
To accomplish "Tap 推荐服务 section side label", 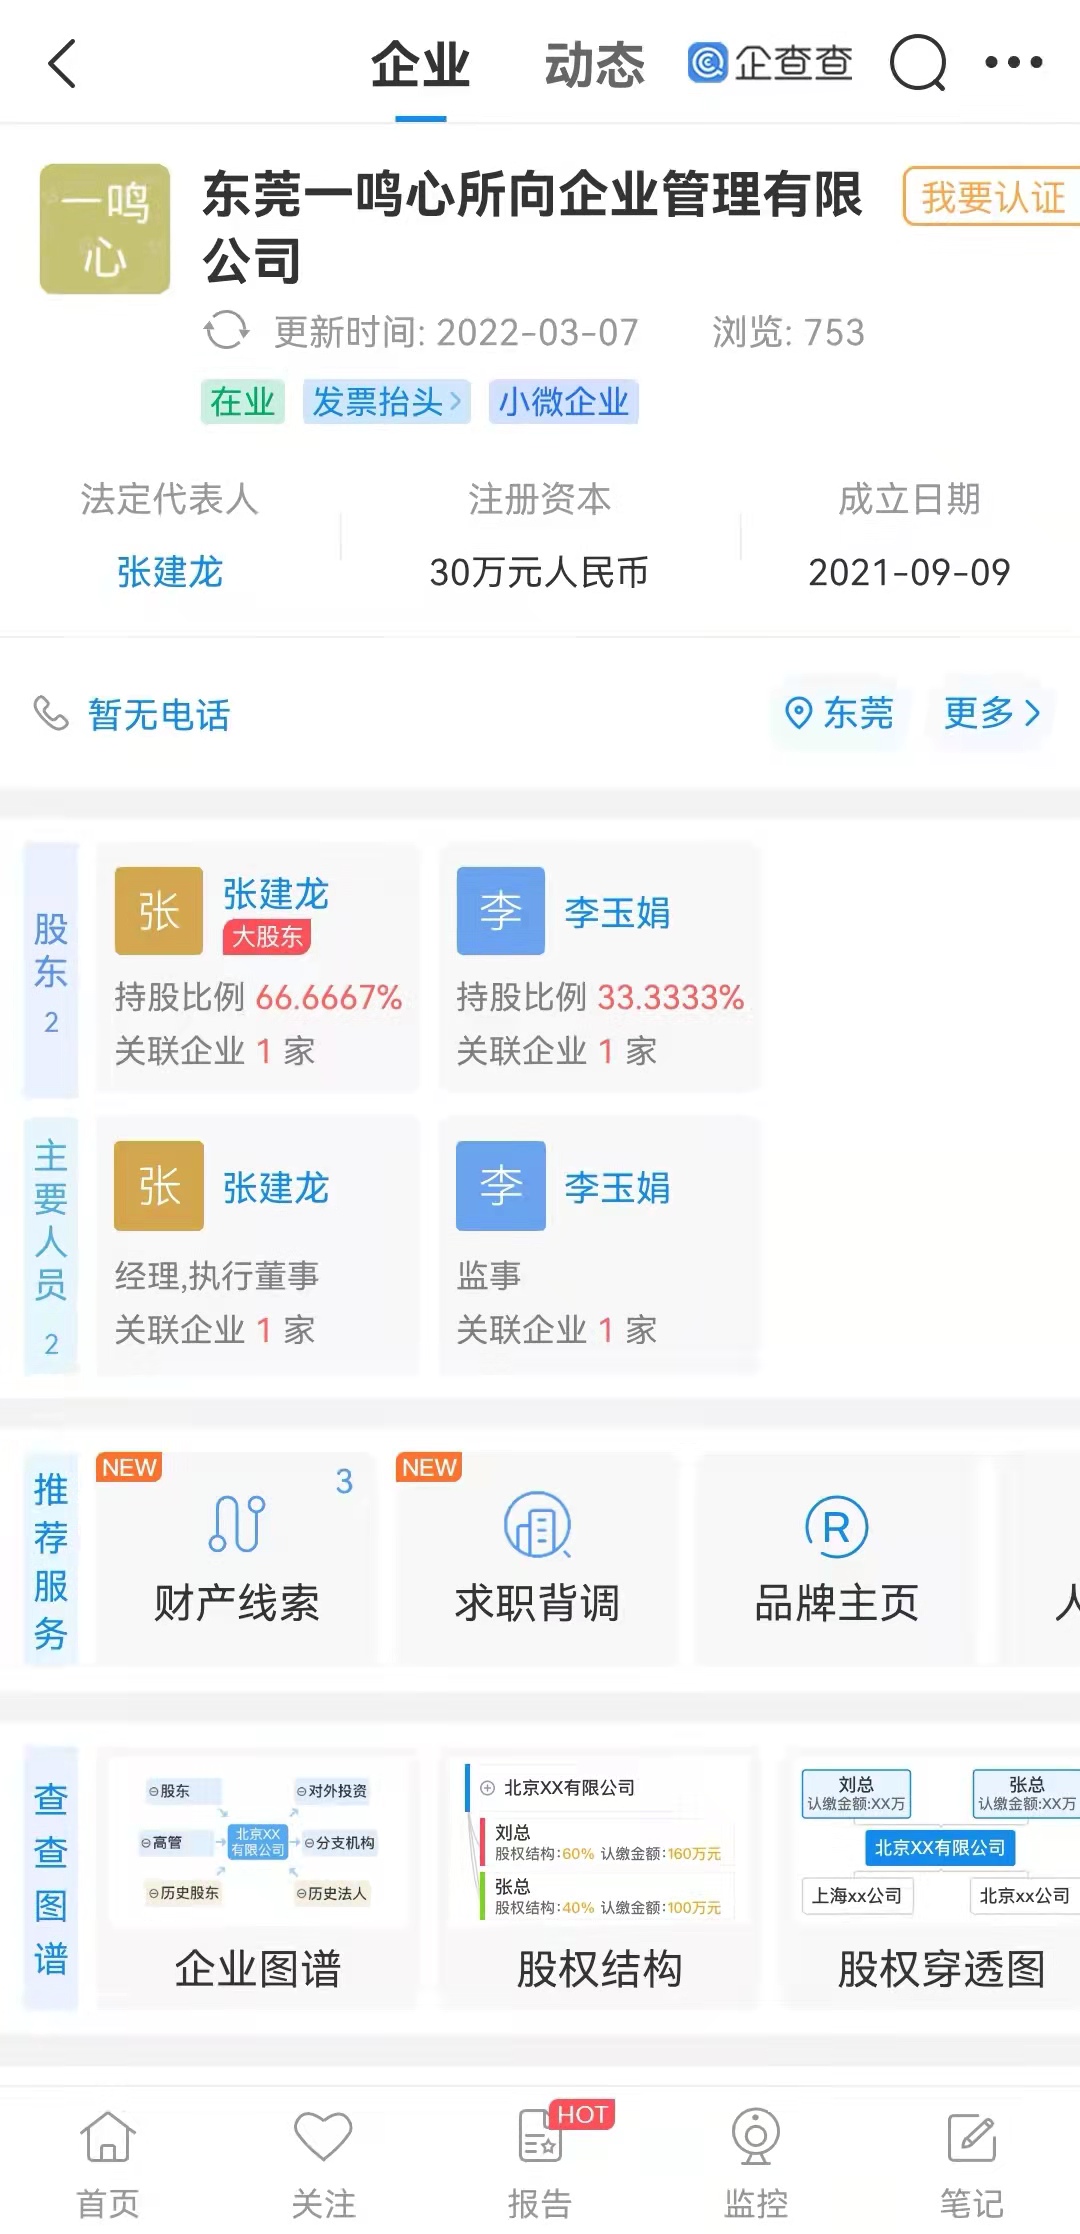I will (51, 1560).
